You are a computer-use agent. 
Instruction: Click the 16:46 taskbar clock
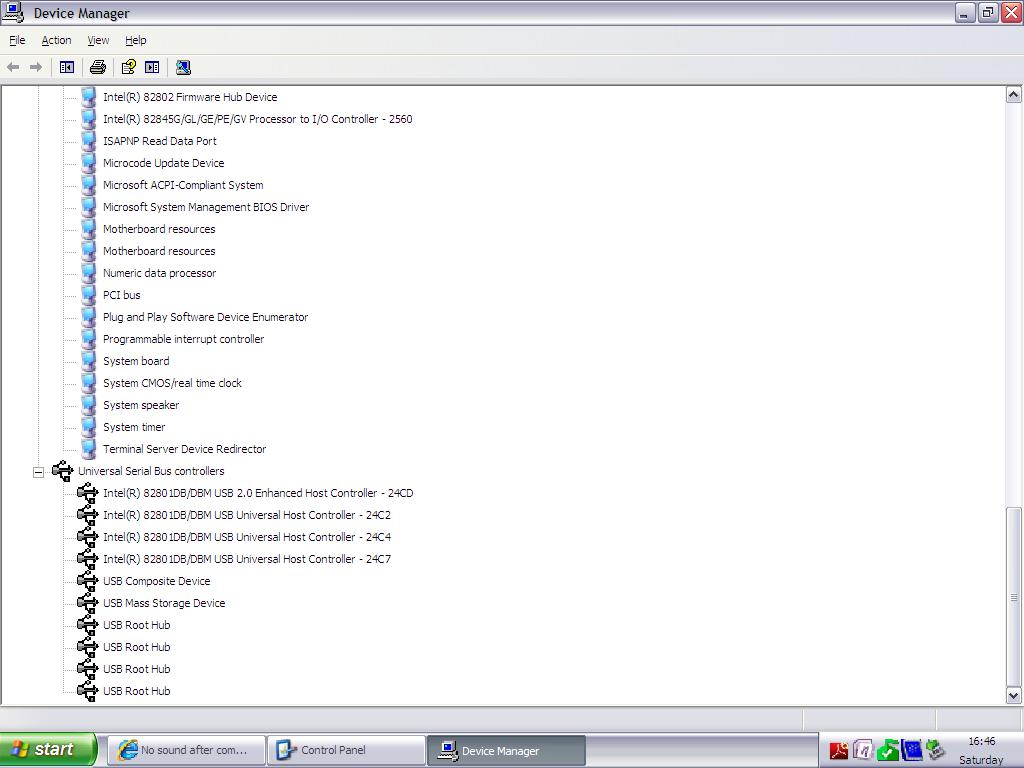(x=982, y=741)
